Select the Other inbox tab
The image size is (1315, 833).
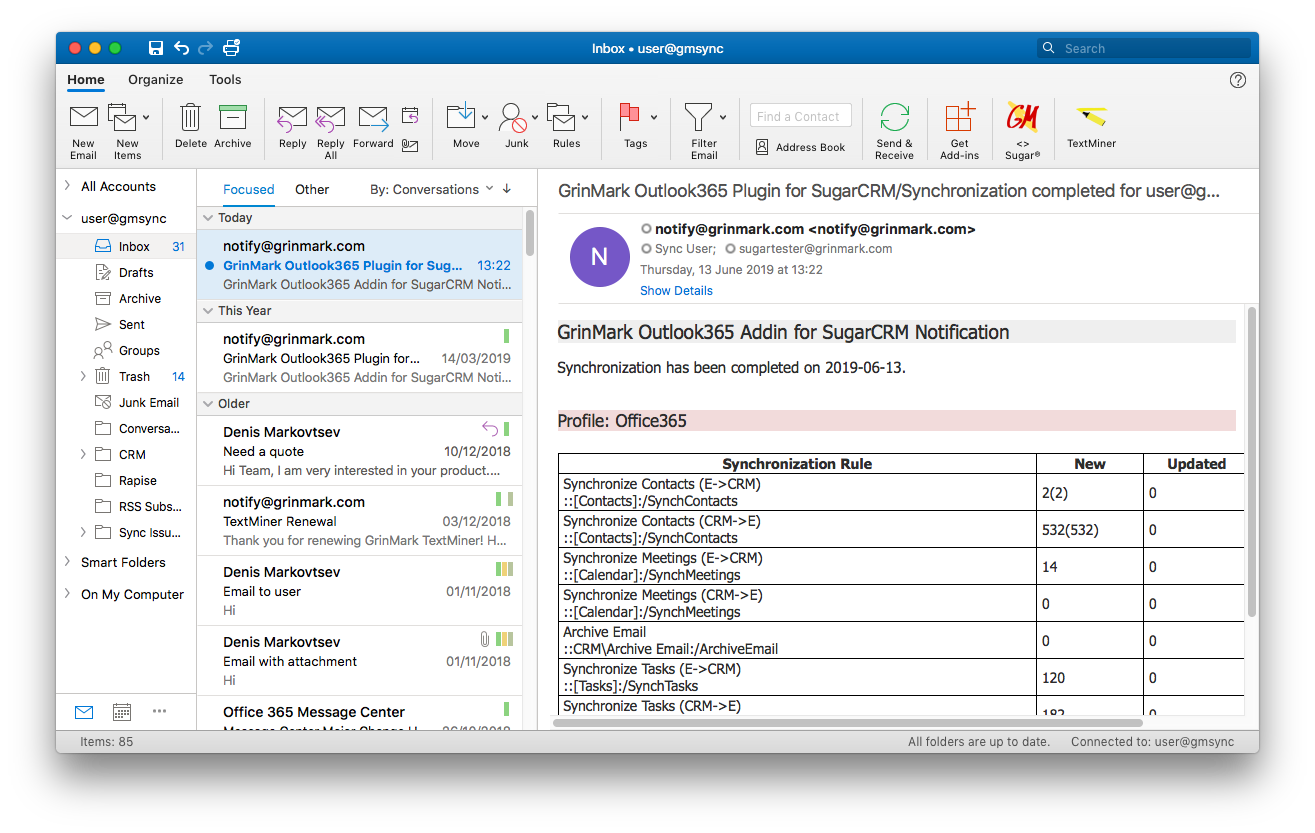pos(312,189)
